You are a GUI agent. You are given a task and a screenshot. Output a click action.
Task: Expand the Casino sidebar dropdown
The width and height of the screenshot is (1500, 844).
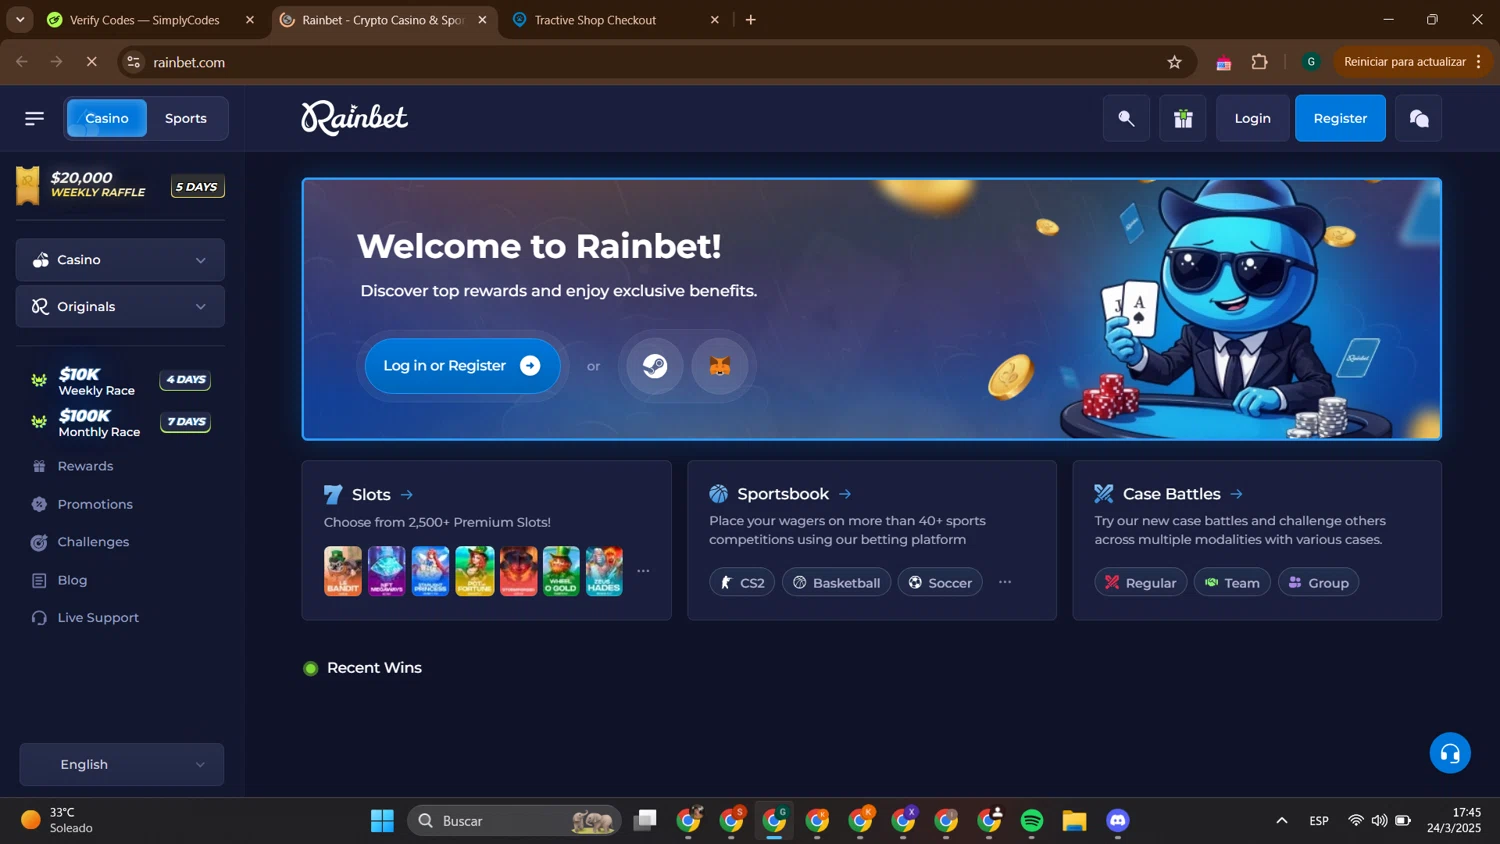click(x=120, y=260)
